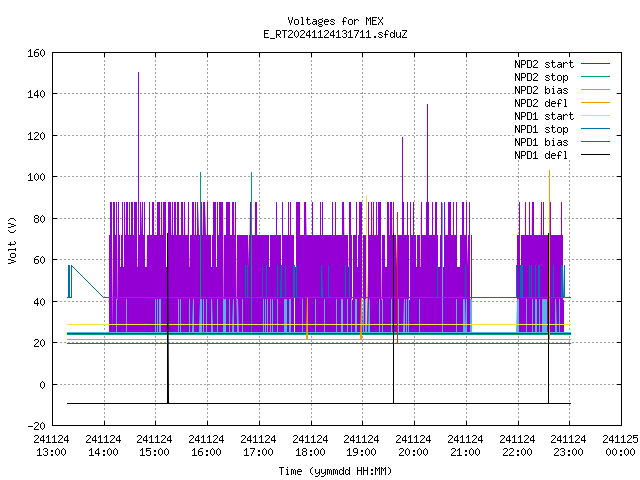Click the 'NPD2 stop' legend label
Image resolution: width=640 pixels, height=480 pixels.
tap(541, 77)
